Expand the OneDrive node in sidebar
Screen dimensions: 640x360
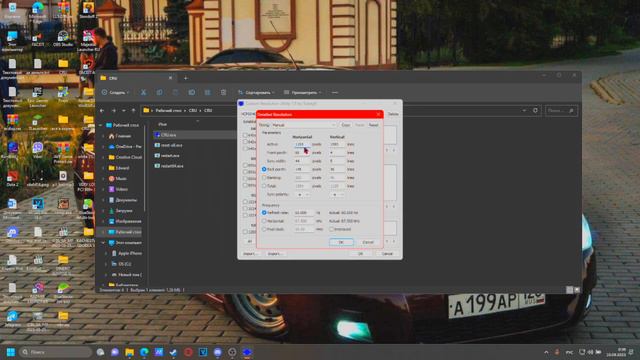point(103,147)
